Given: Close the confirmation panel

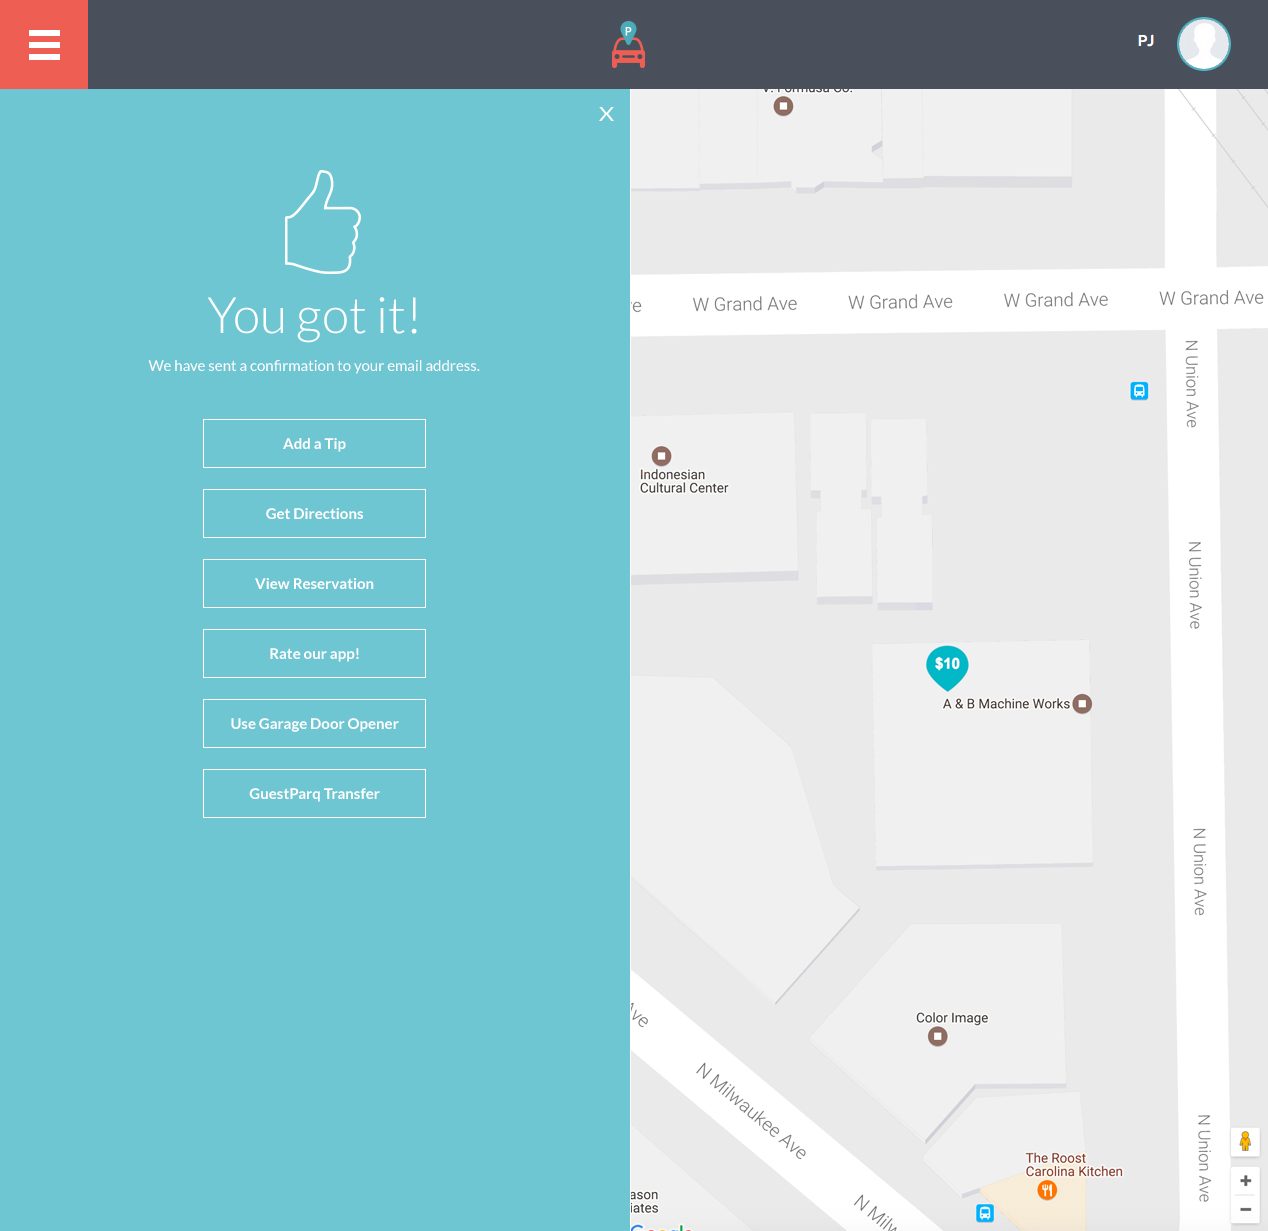Looking at the screenshot, I should tap(606, 114).
